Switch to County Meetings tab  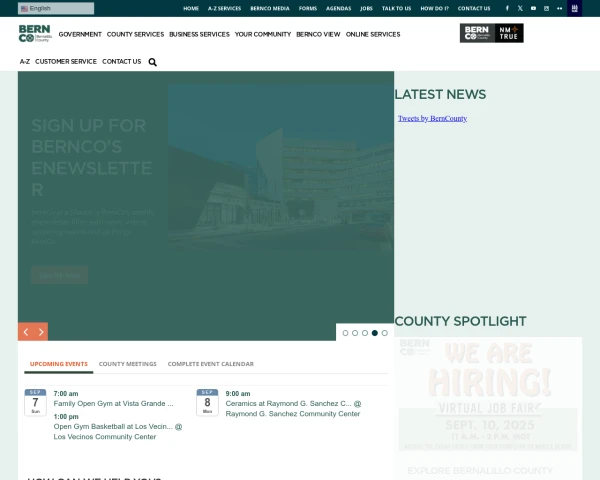pyautogui.click(x=128, y=364)
